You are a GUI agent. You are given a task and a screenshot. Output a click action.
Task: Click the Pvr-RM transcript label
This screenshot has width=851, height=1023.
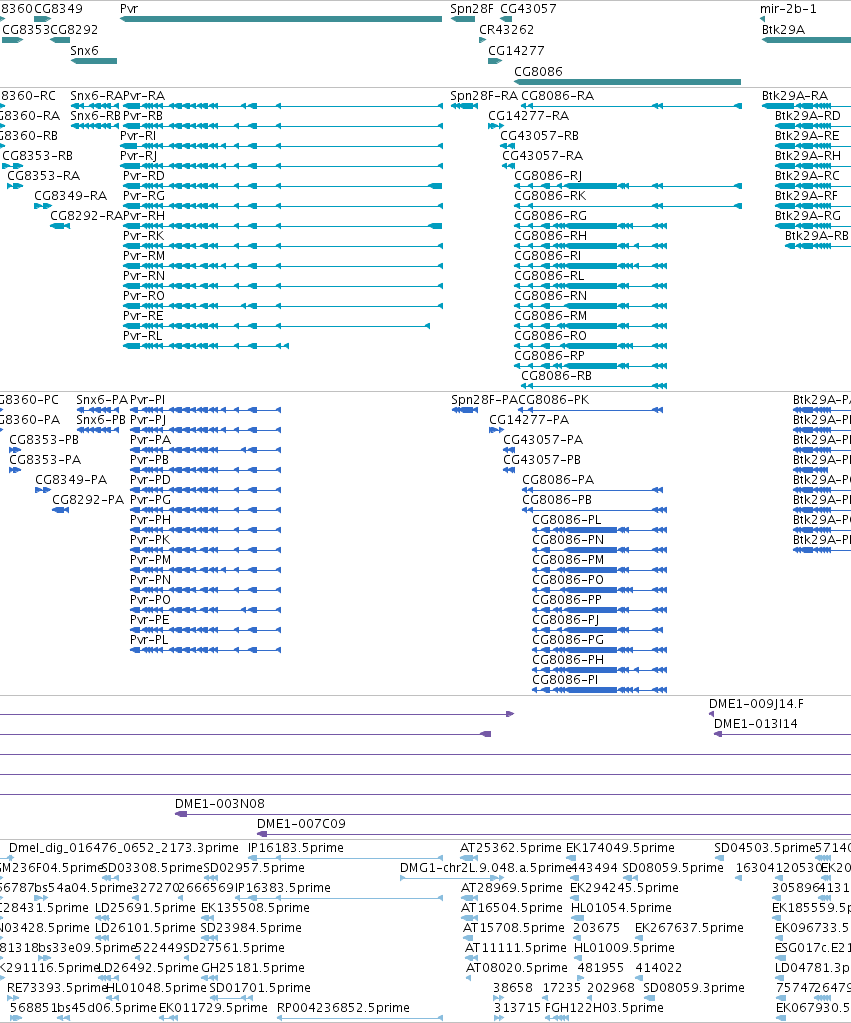pos(144,256)
